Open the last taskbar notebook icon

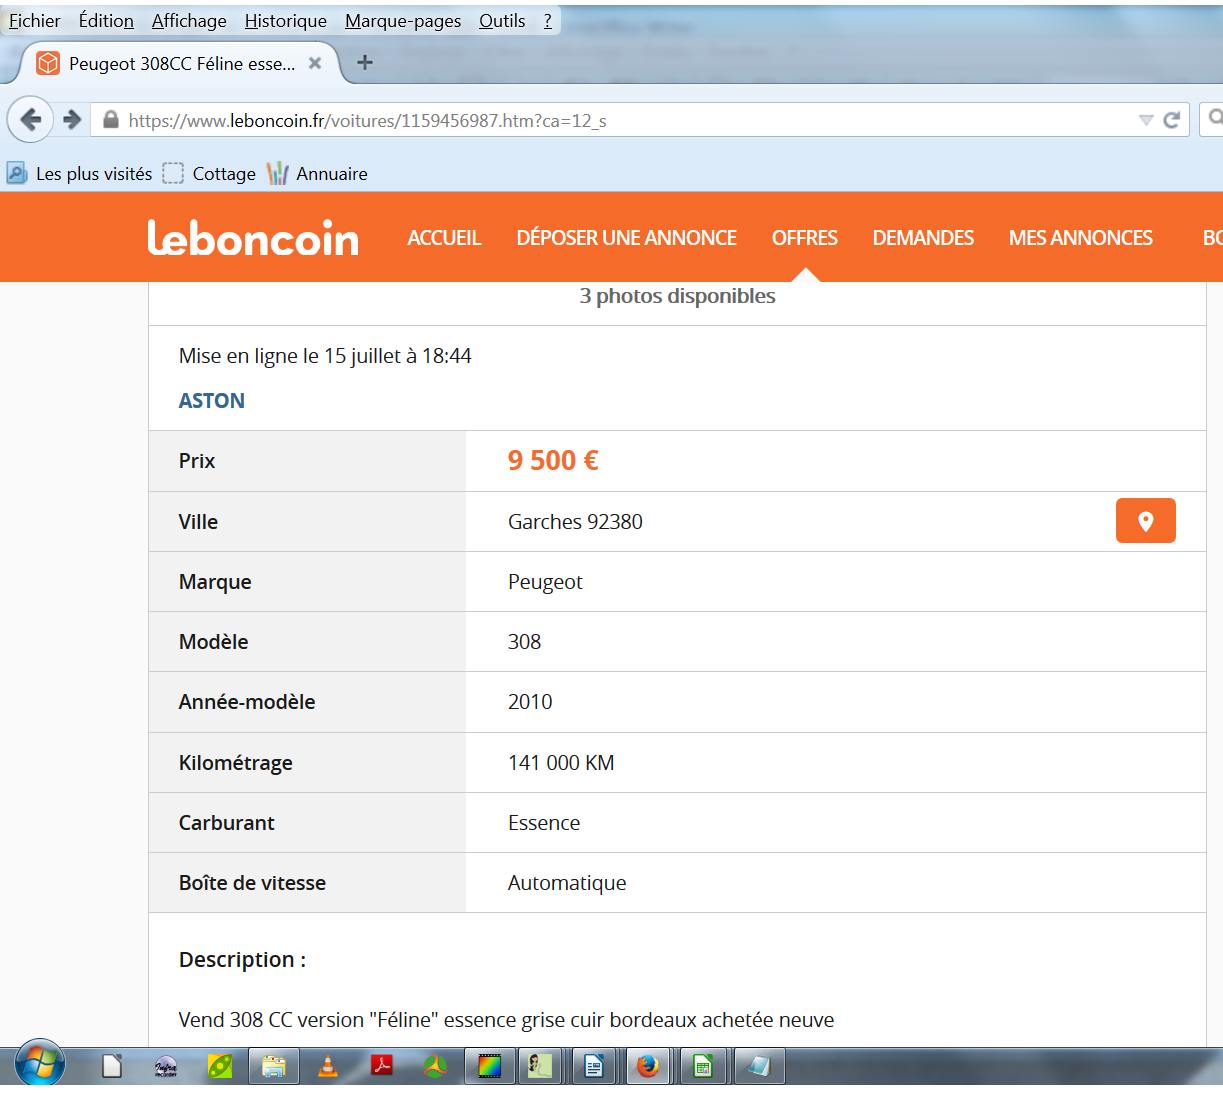tap(758, 1067)
